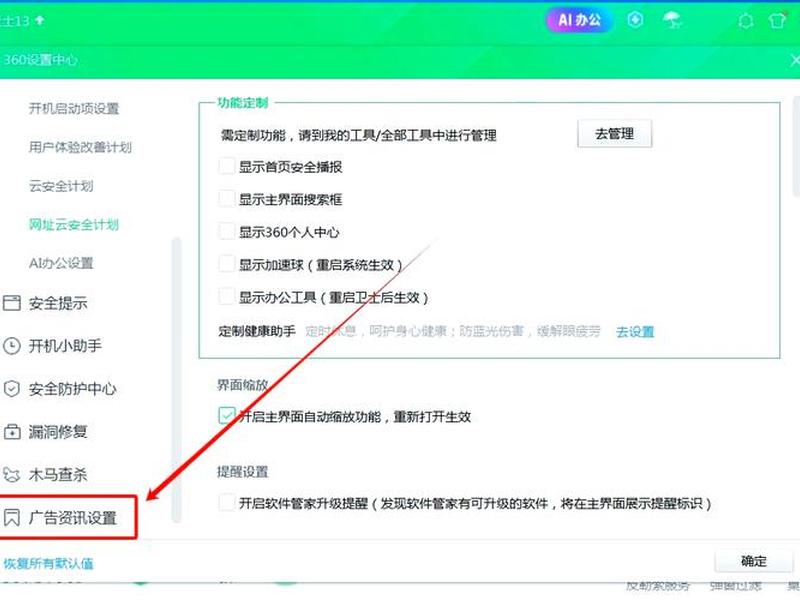Click the 确定 button

pyautogui.click(x=754, y=561)
